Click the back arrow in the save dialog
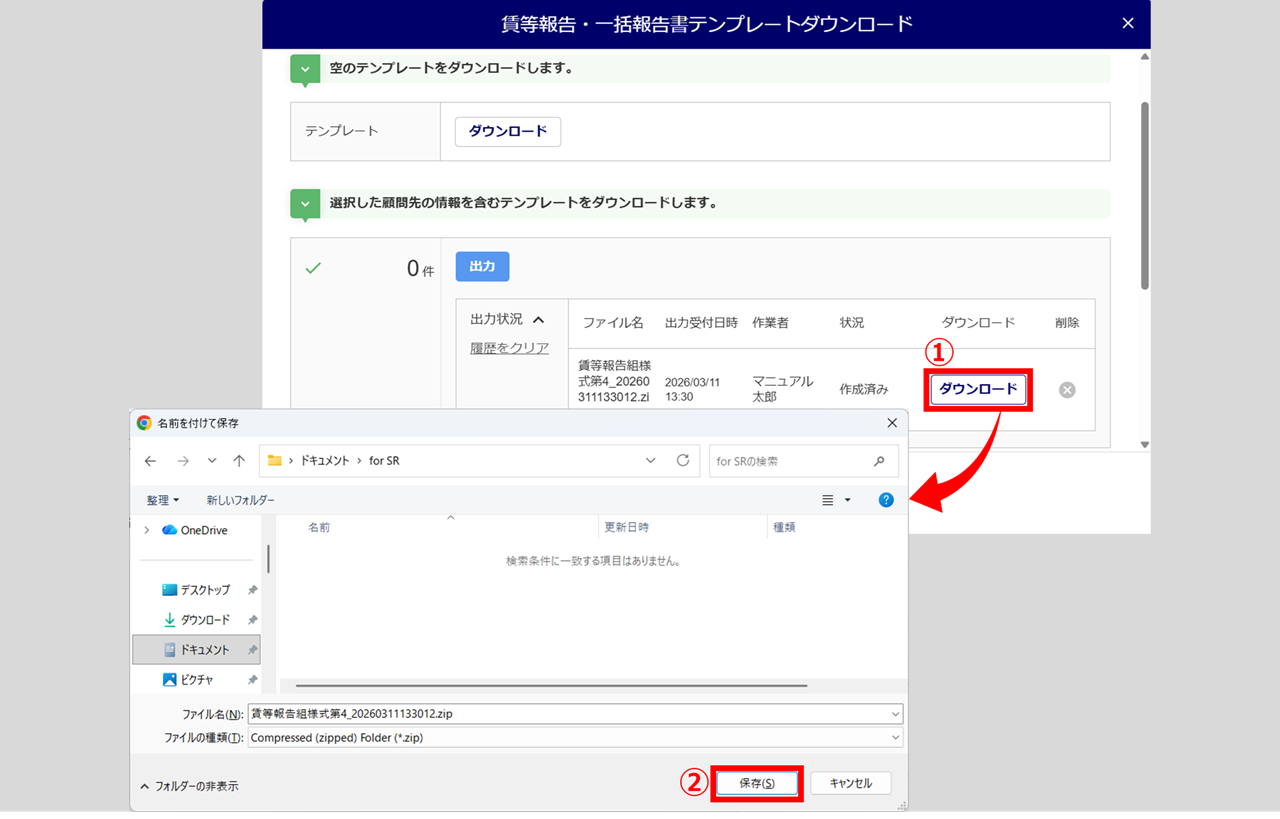The height and width of the screenshot is (819, 1280). point(150,461)
